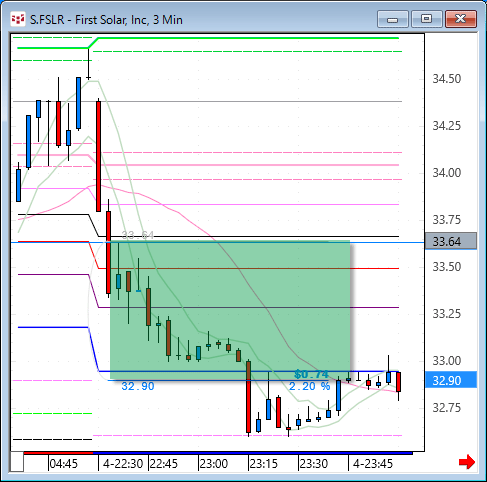
Task: Click the 34.50 price scale label
Action: [x=447, y=79]
